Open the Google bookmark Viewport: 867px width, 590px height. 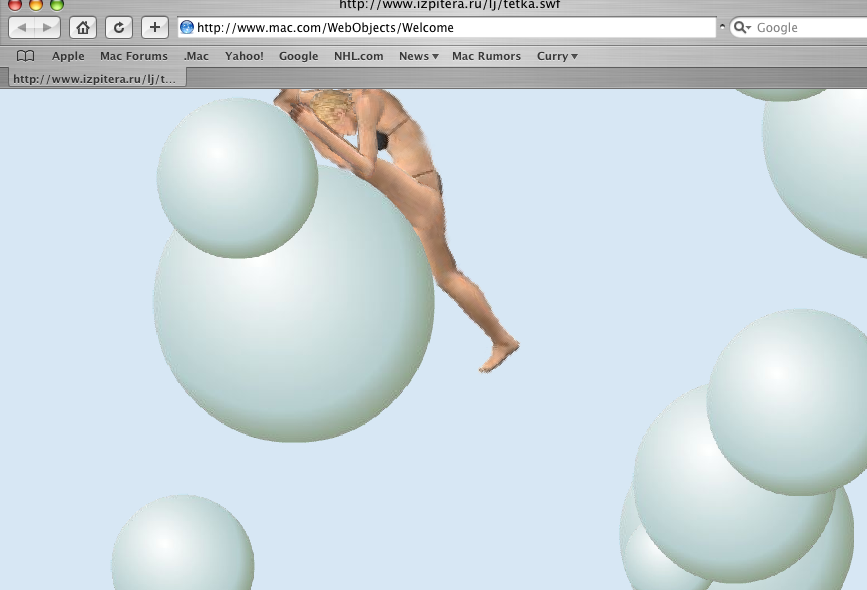299,56
